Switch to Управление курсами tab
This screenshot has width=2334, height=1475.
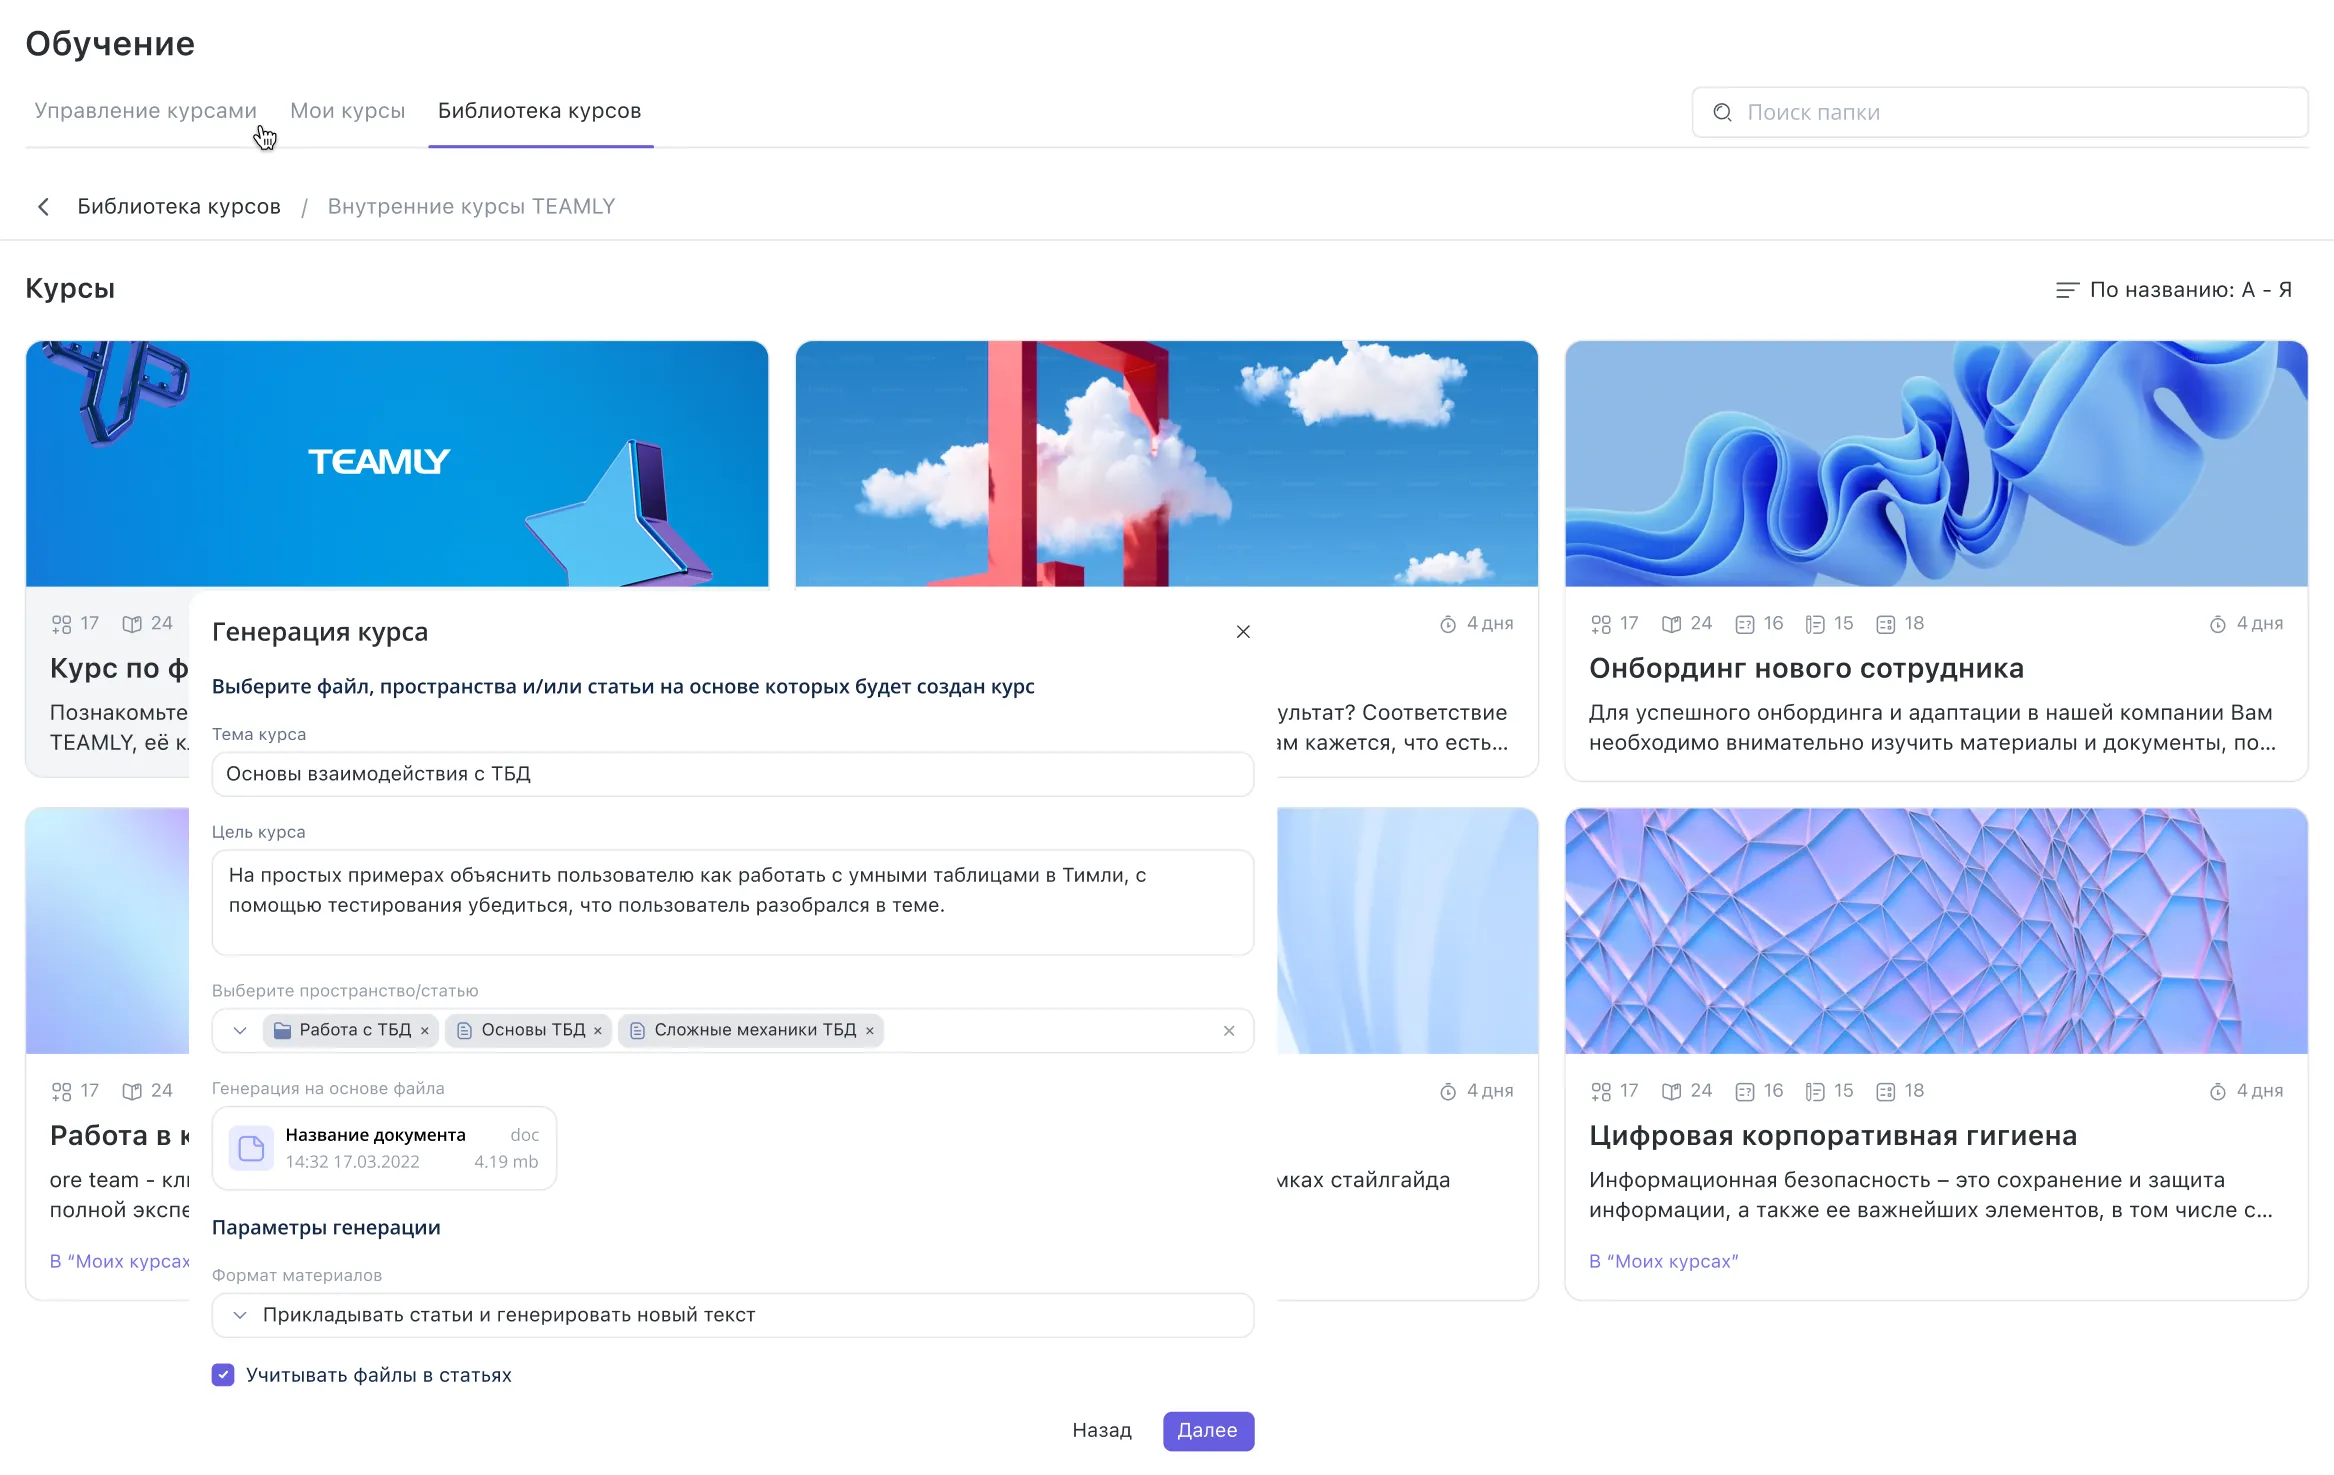145,111
